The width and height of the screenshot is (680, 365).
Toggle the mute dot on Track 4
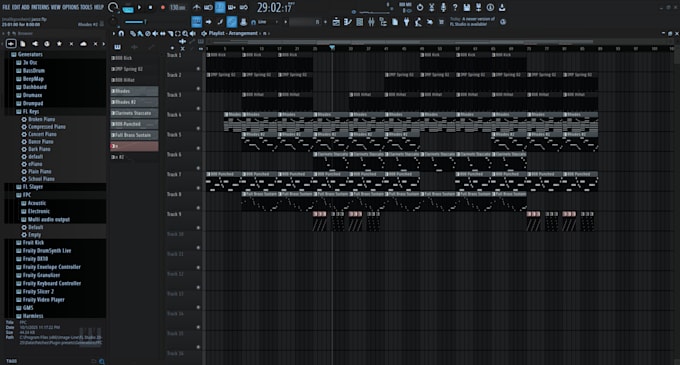[x=198, y=128]
